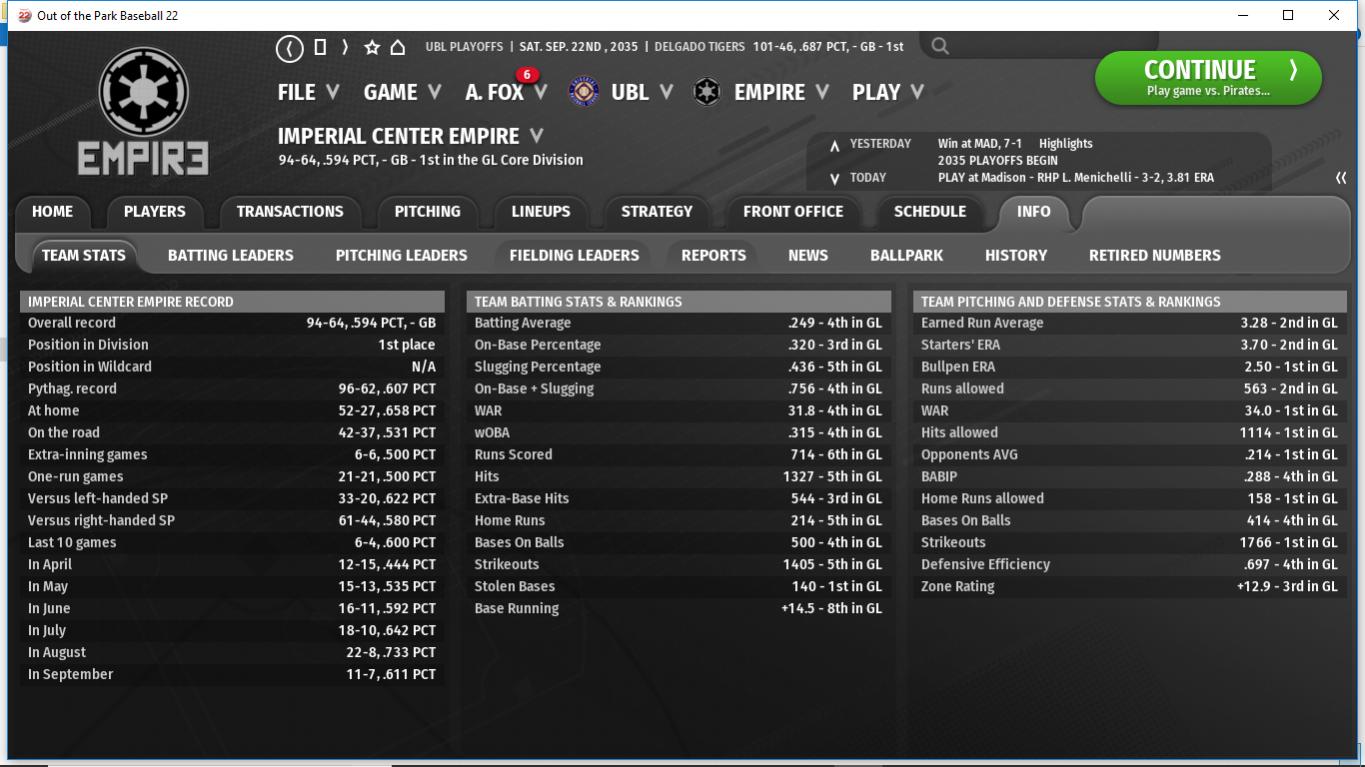Image resolution: width=1365 pixels, height=767 pixels.
Task: Click the search magnifier icon
Action: 940,46
